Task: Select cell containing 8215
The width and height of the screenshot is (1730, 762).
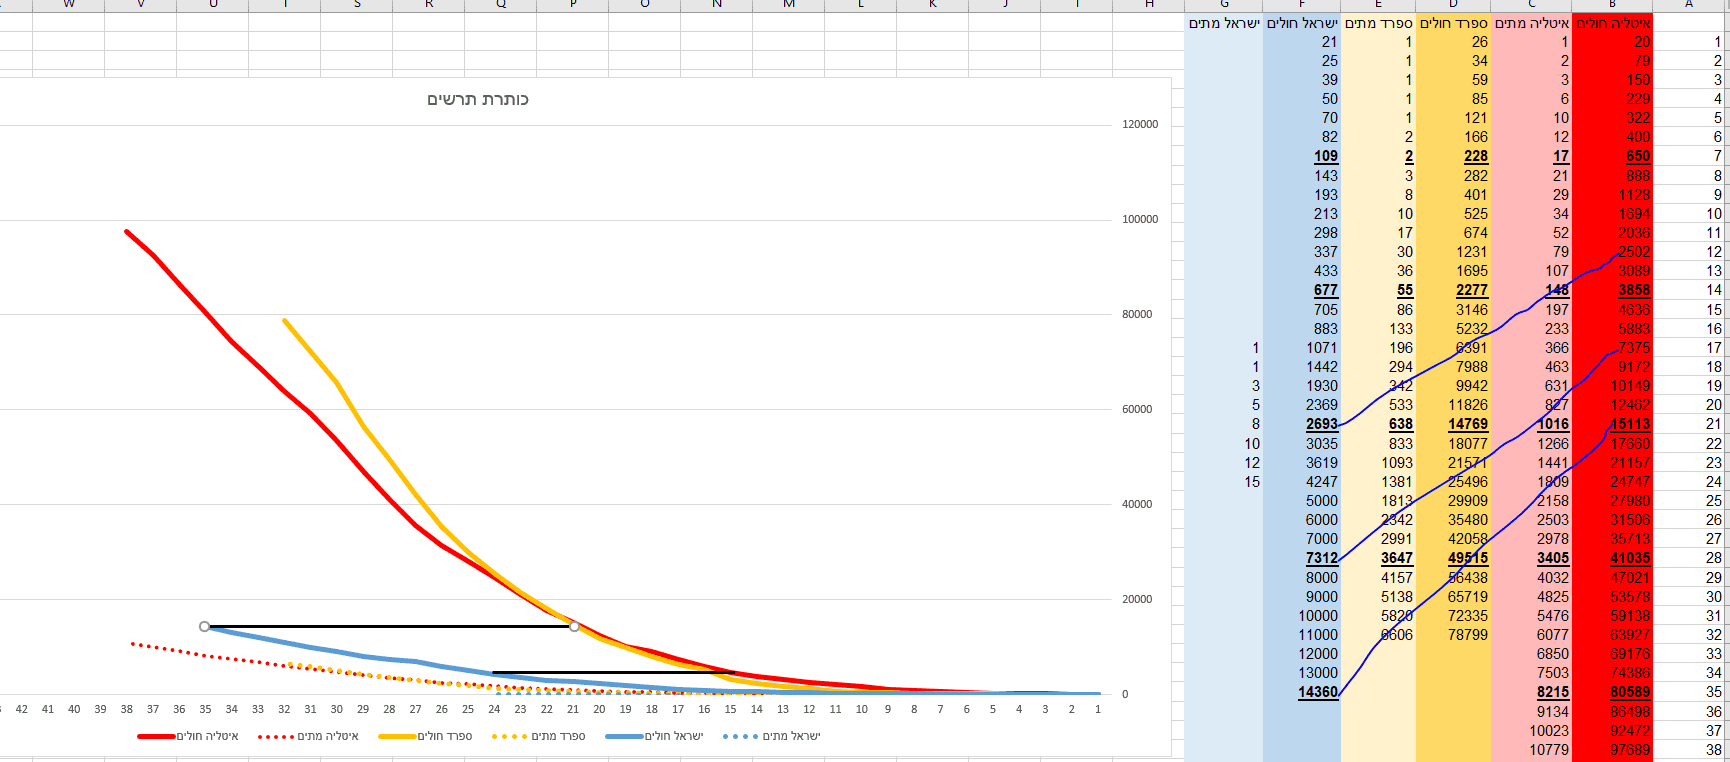Action: 1531,692
